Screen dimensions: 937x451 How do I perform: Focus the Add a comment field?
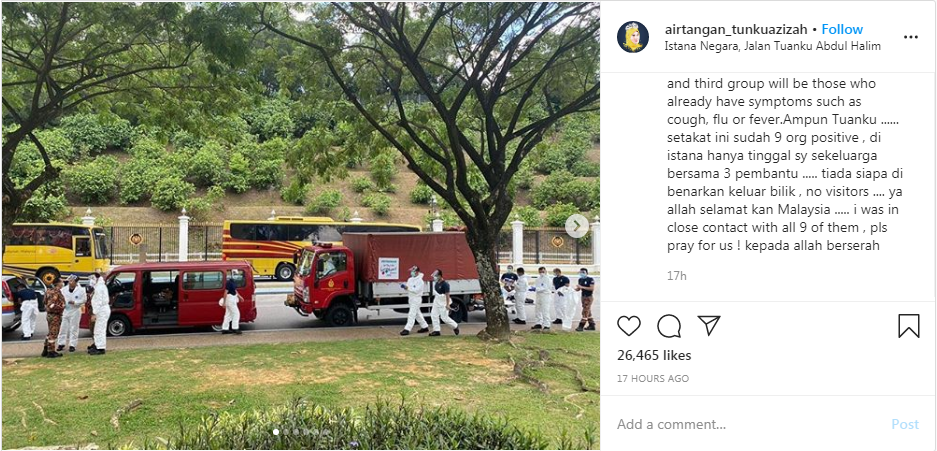[x=747, y=424]
